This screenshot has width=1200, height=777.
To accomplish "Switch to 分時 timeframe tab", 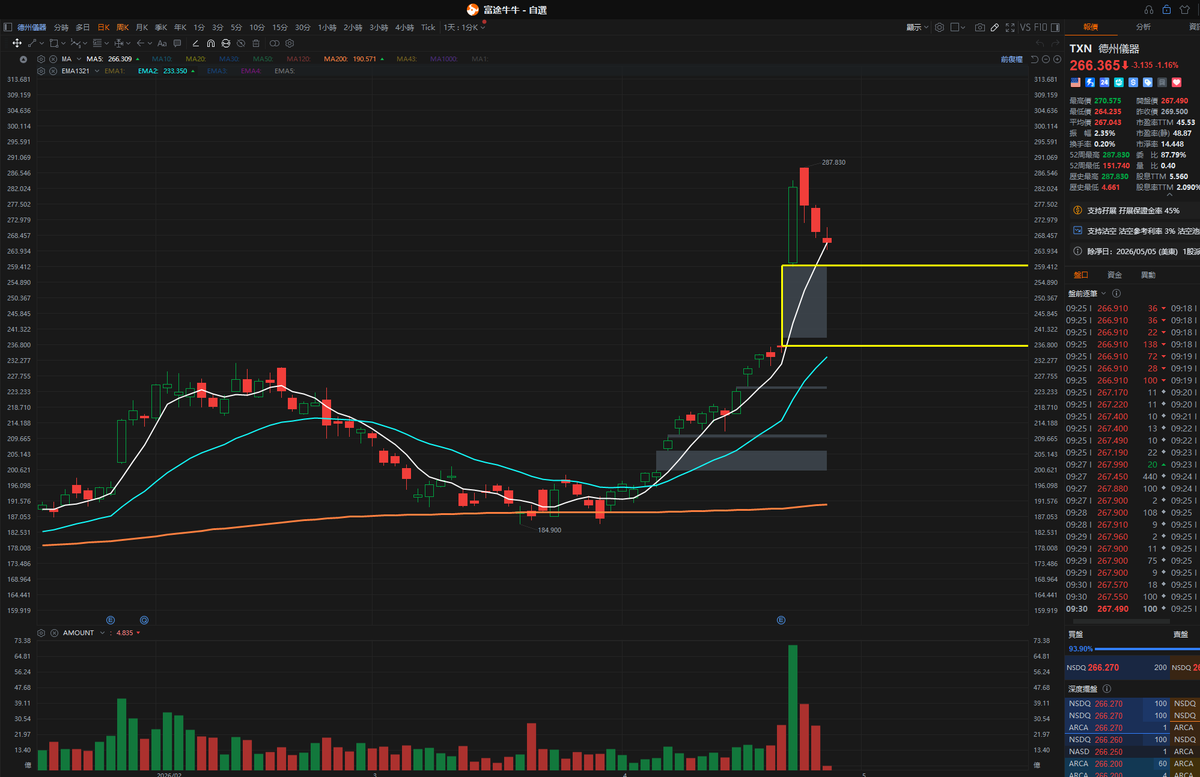I will (x=61, y=27).
